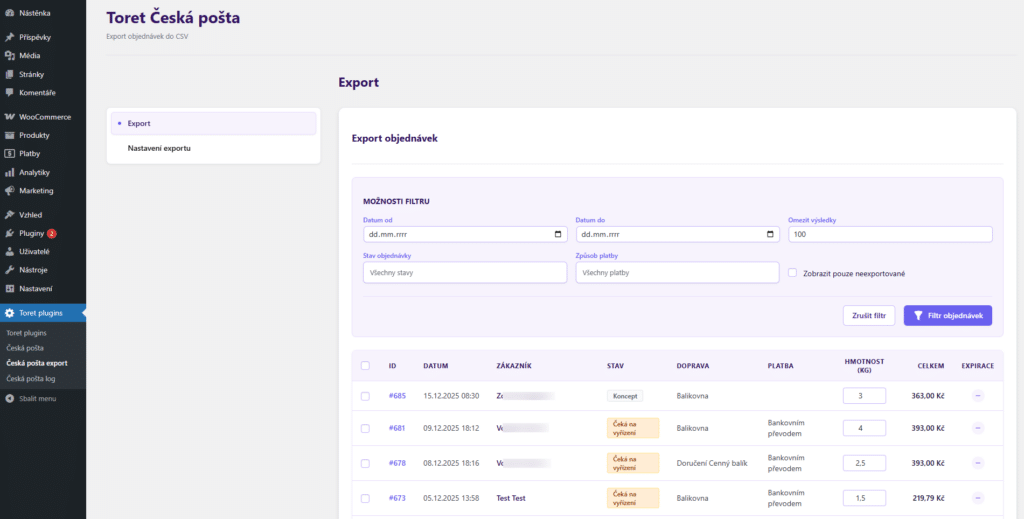Image resolution: width=1024 pixels, height=519 pixels.
Task: Check the checkbox for order #673
Action: pyautogui.click(x=365, y=498)
